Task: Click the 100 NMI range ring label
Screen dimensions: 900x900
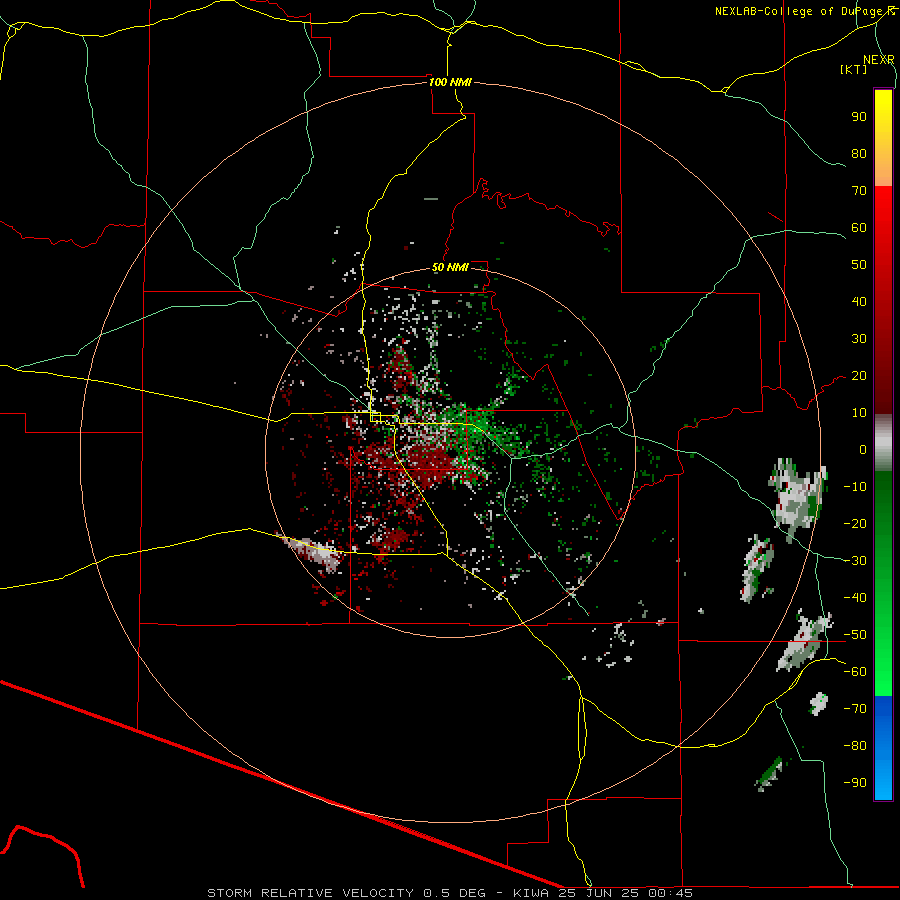Action: (x=450, y=82)
